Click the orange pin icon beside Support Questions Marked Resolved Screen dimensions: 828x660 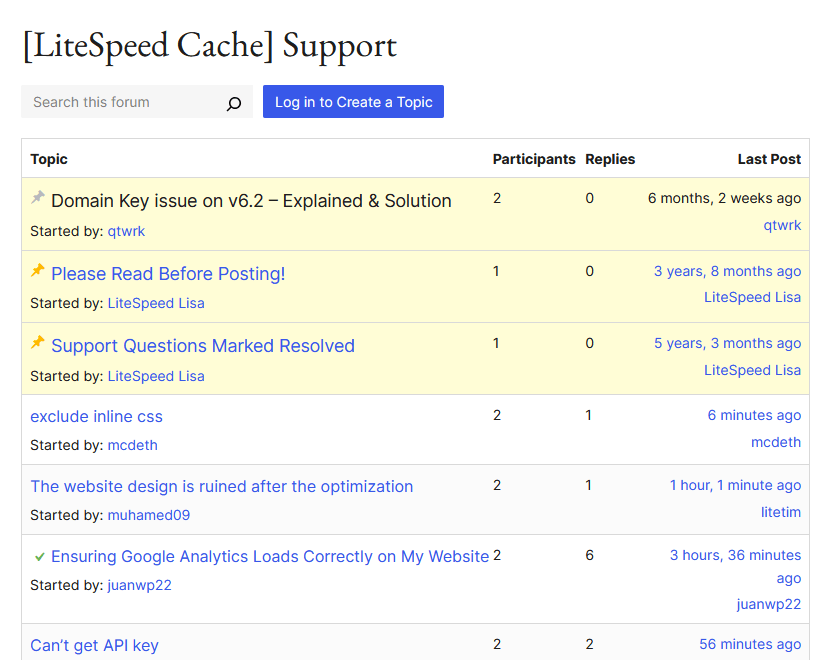click(x=37, y=342)
